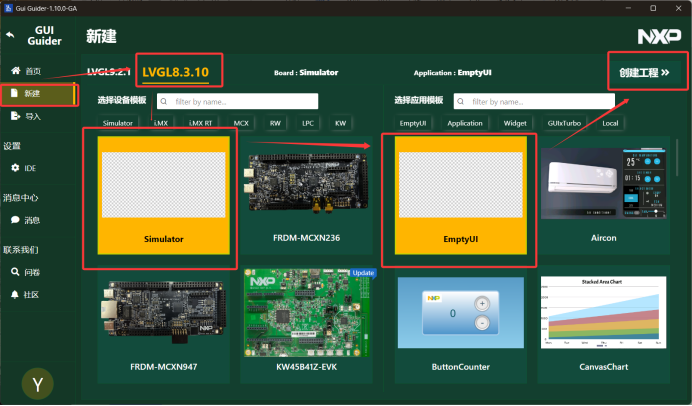Go to the home page via the house icon
The image size is (692, 406).
(x=16, y=71)
